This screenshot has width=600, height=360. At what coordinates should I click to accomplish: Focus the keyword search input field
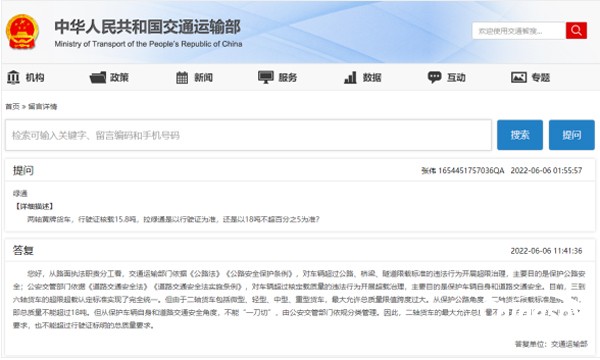click(x=248, y=135)
